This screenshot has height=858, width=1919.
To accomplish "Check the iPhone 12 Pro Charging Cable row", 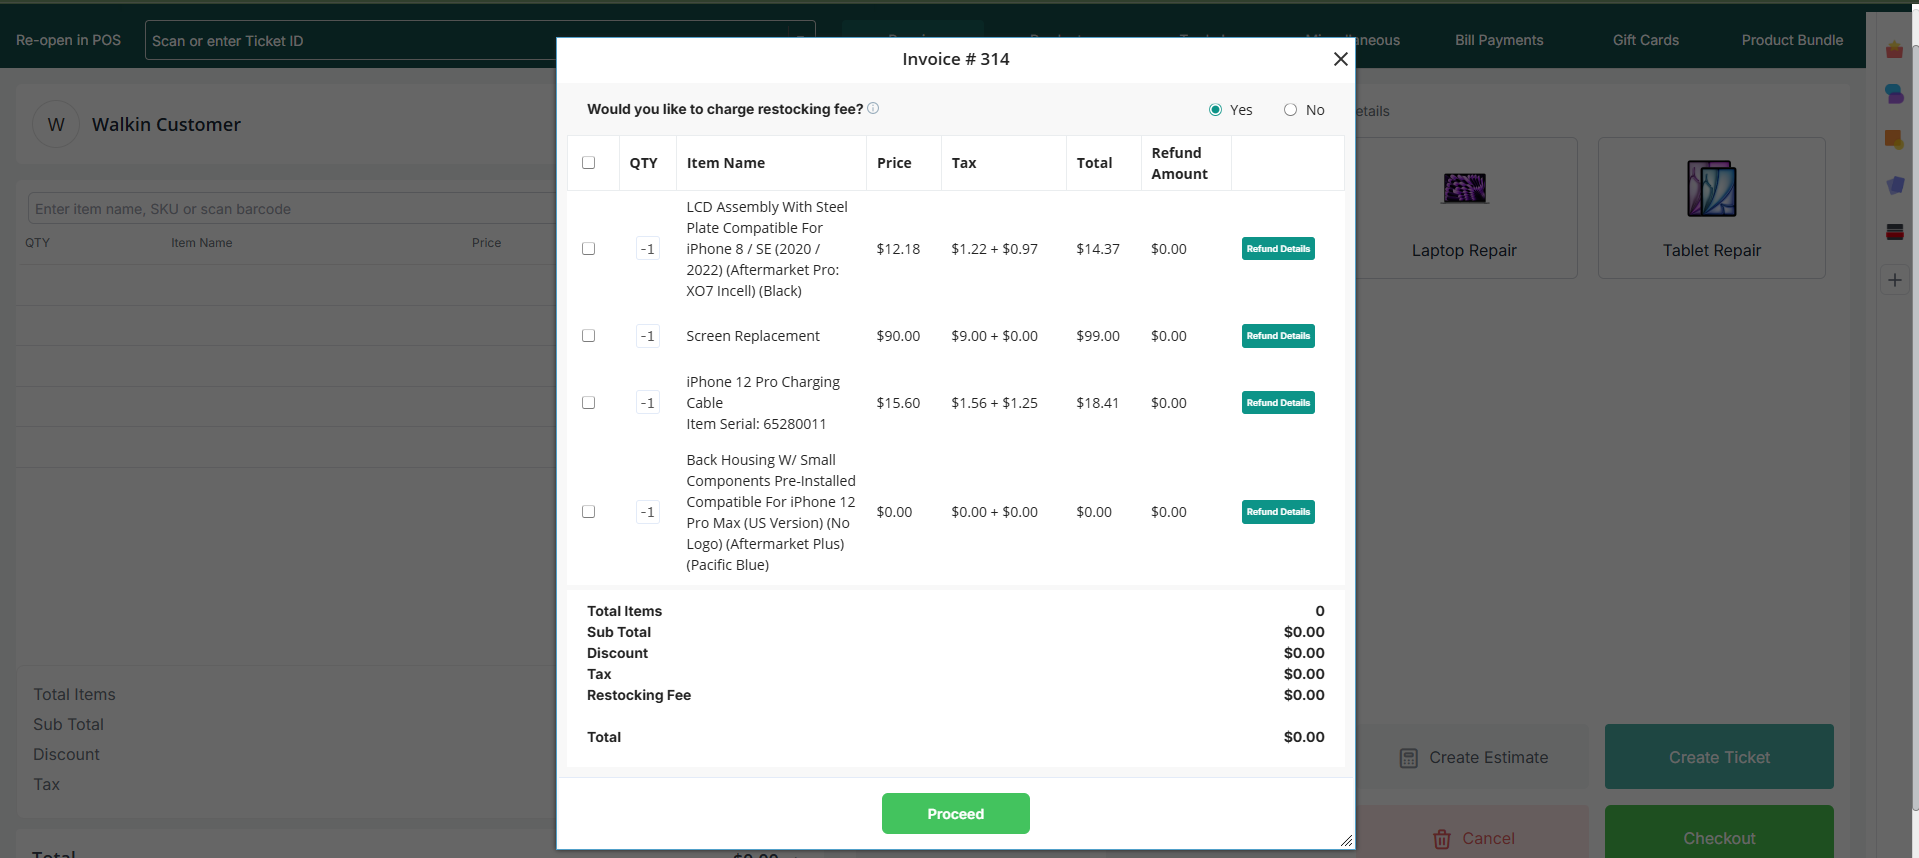I will [588, 403].
